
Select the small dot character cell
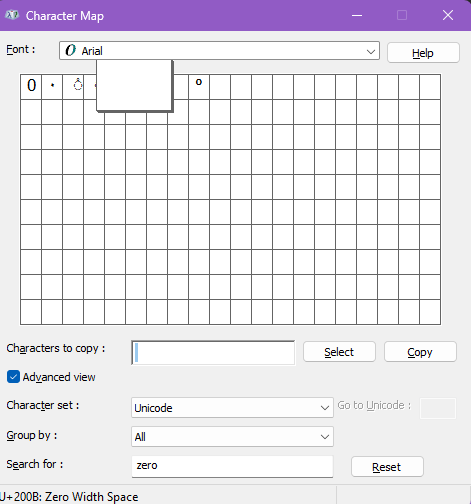point(52,87)
